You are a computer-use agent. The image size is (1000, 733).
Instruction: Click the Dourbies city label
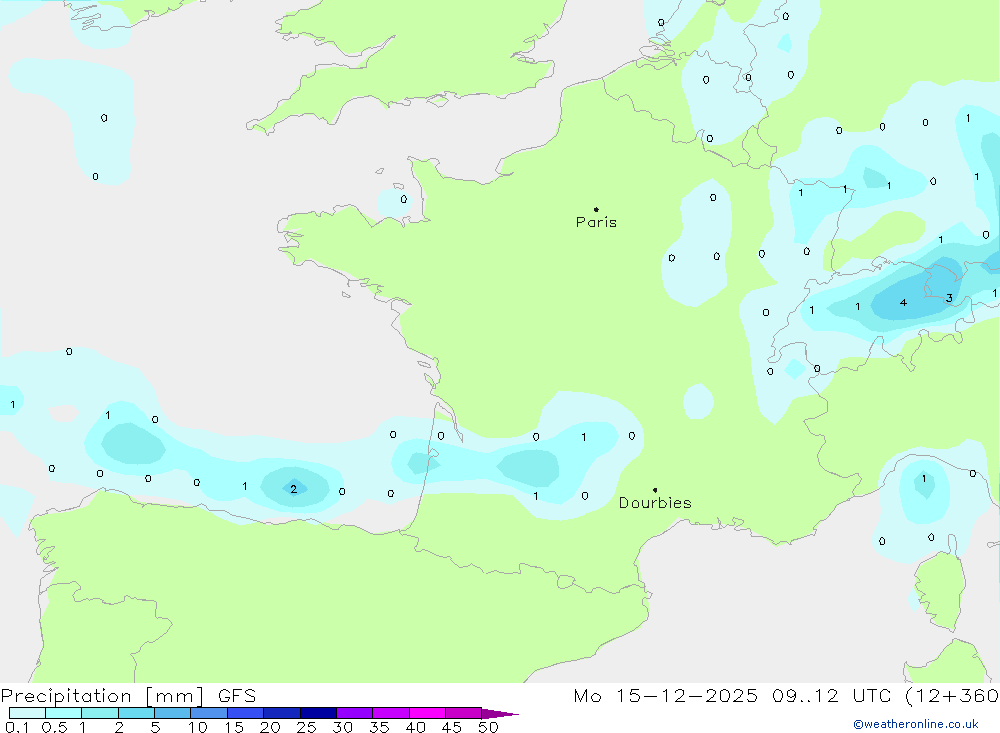[655, 503]
